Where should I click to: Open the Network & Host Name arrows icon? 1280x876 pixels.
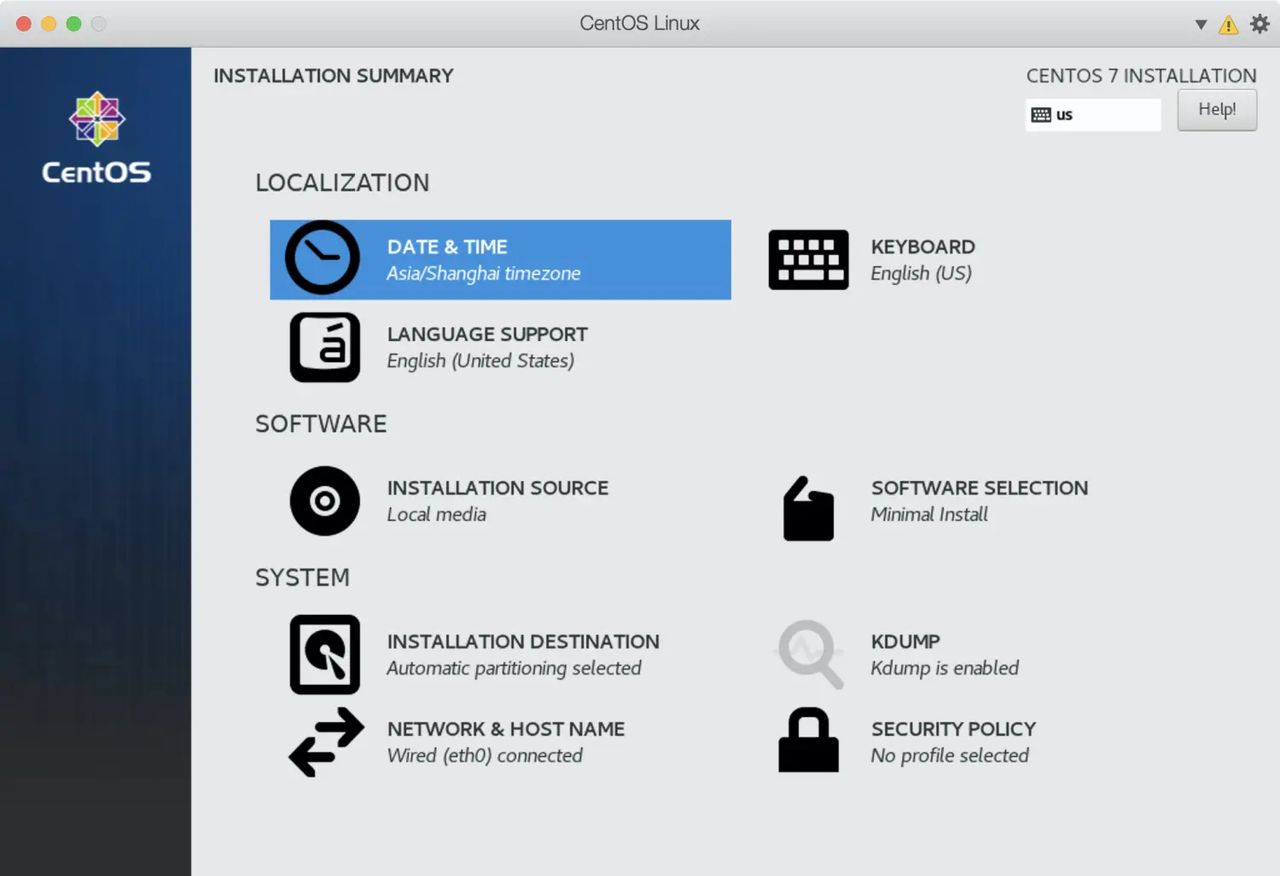(326, 742)
